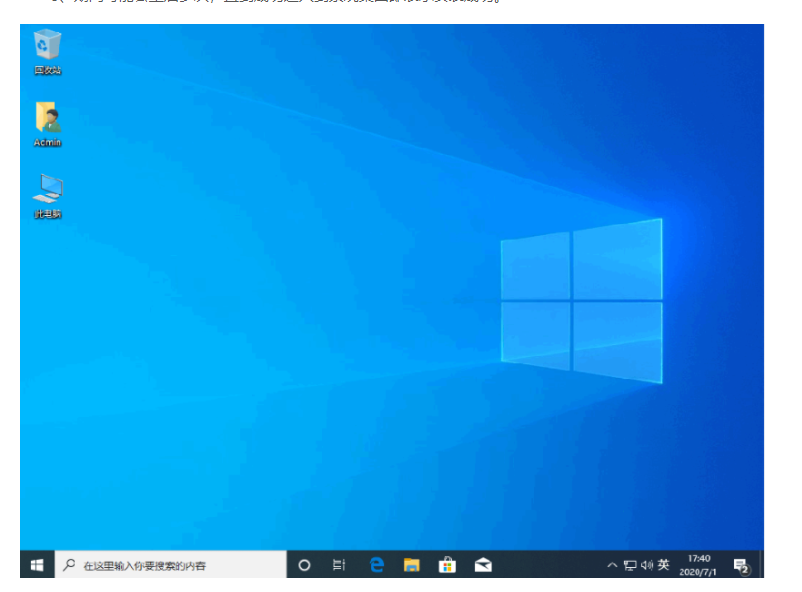Open Cortana from the taskbar circle icon
Screen dimensions: 802x592
(x=305, y=565)
